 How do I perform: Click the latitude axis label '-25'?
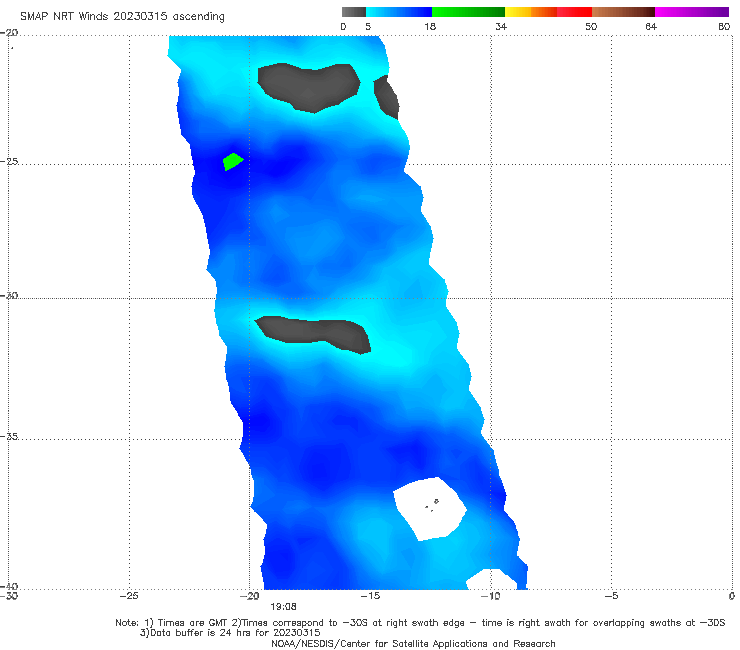pyautogui.click(x=9, y=161)
